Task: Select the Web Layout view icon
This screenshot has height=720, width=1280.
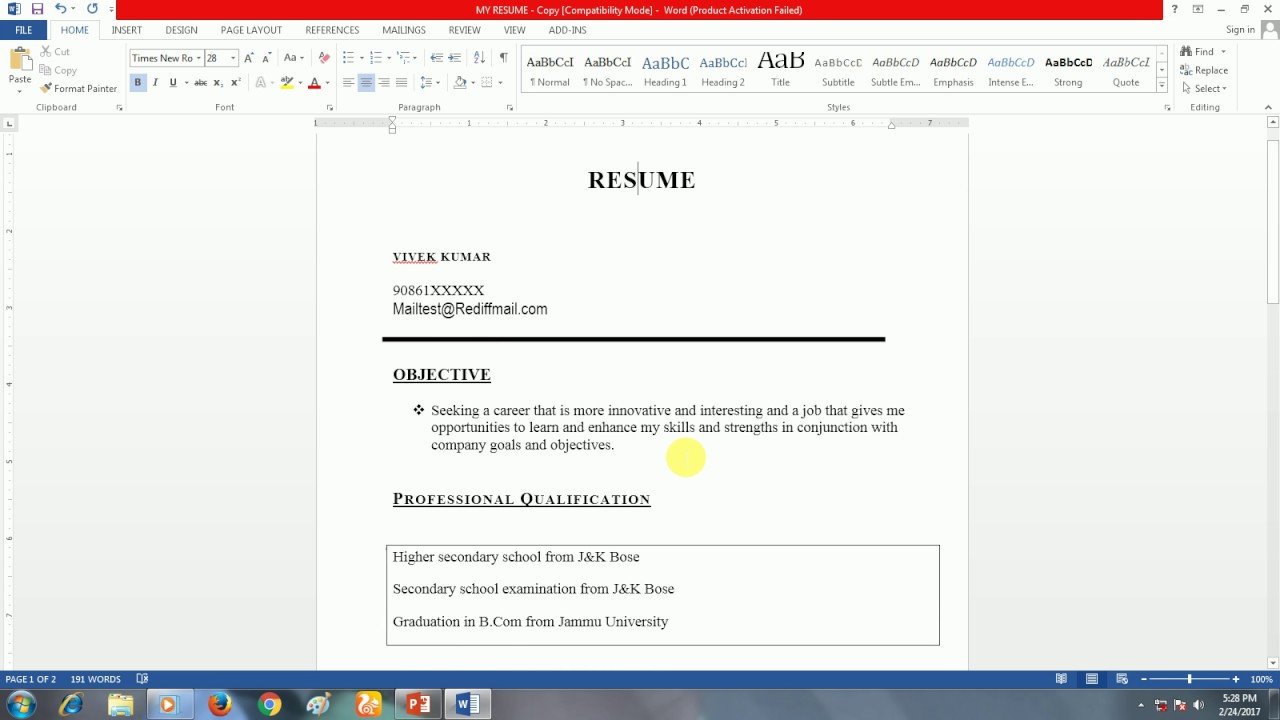Action: (x=1123, y=679)
